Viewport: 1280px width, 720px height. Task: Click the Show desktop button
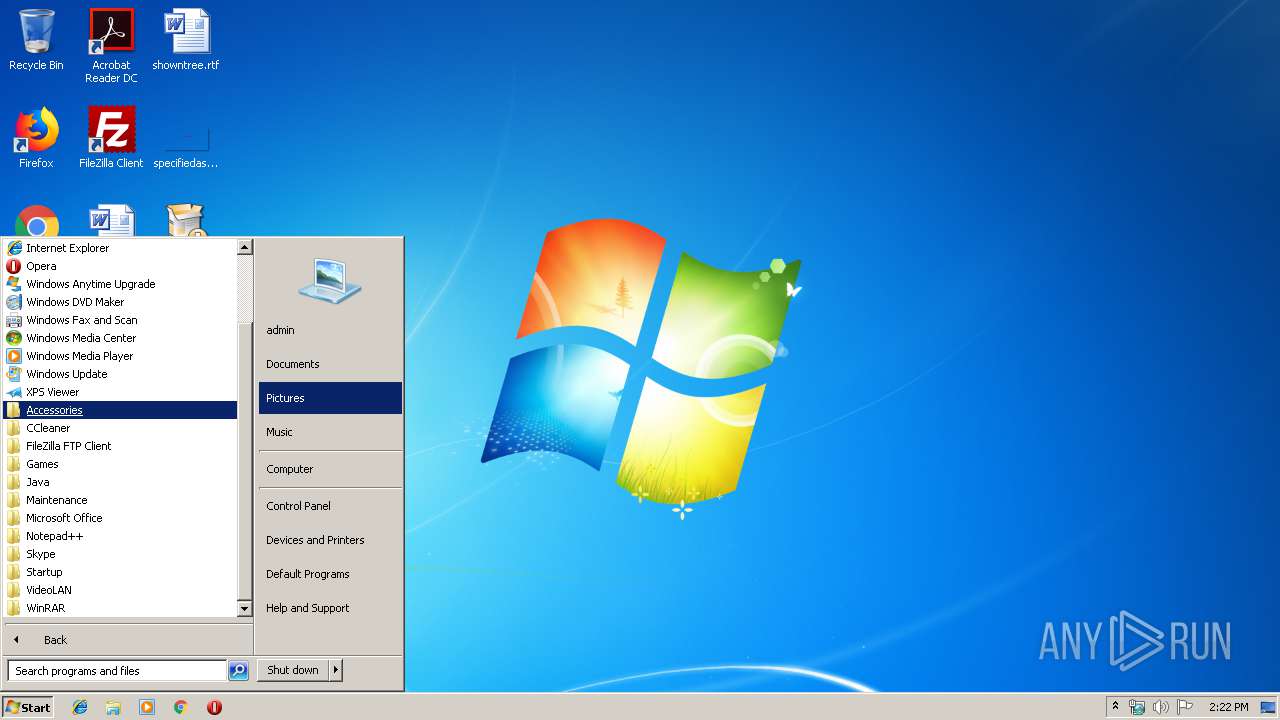[x=1268, y=707]
